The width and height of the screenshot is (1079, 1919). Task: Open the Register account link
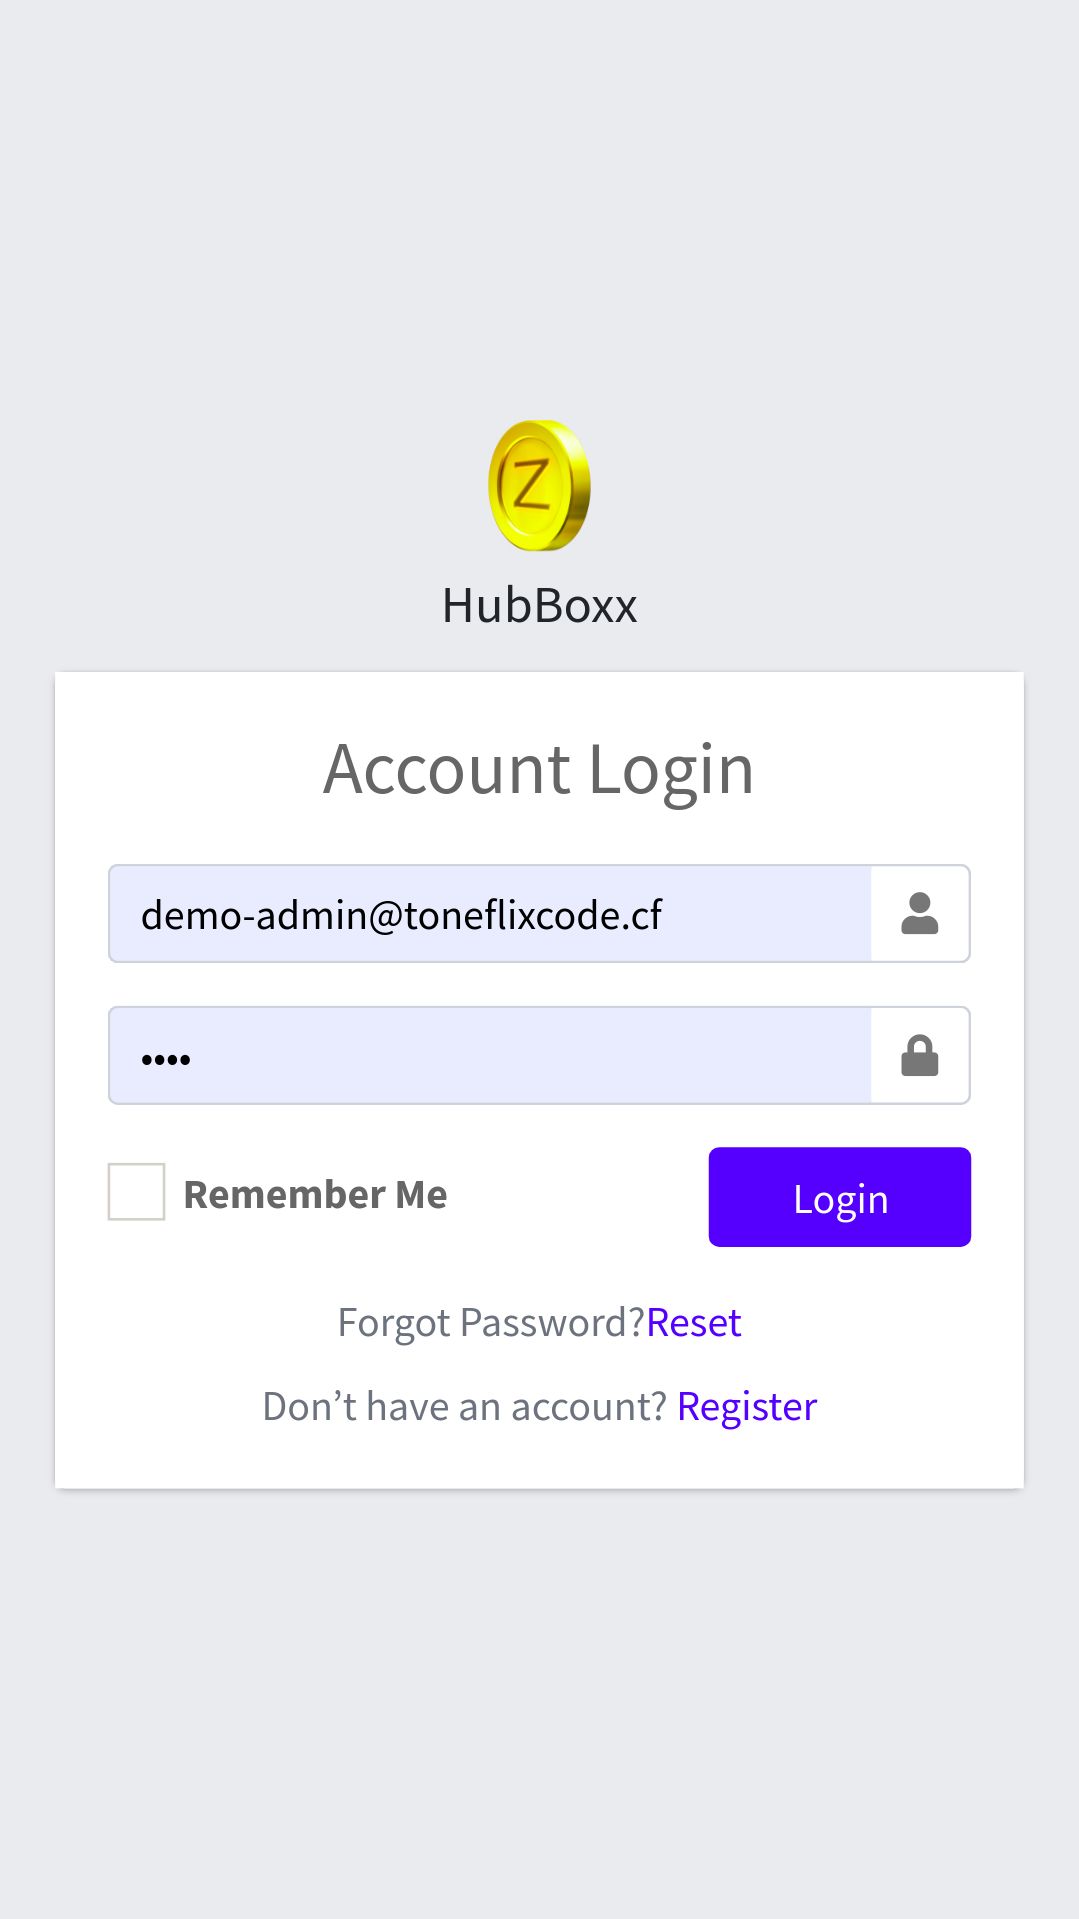(x=747, y=1407)
